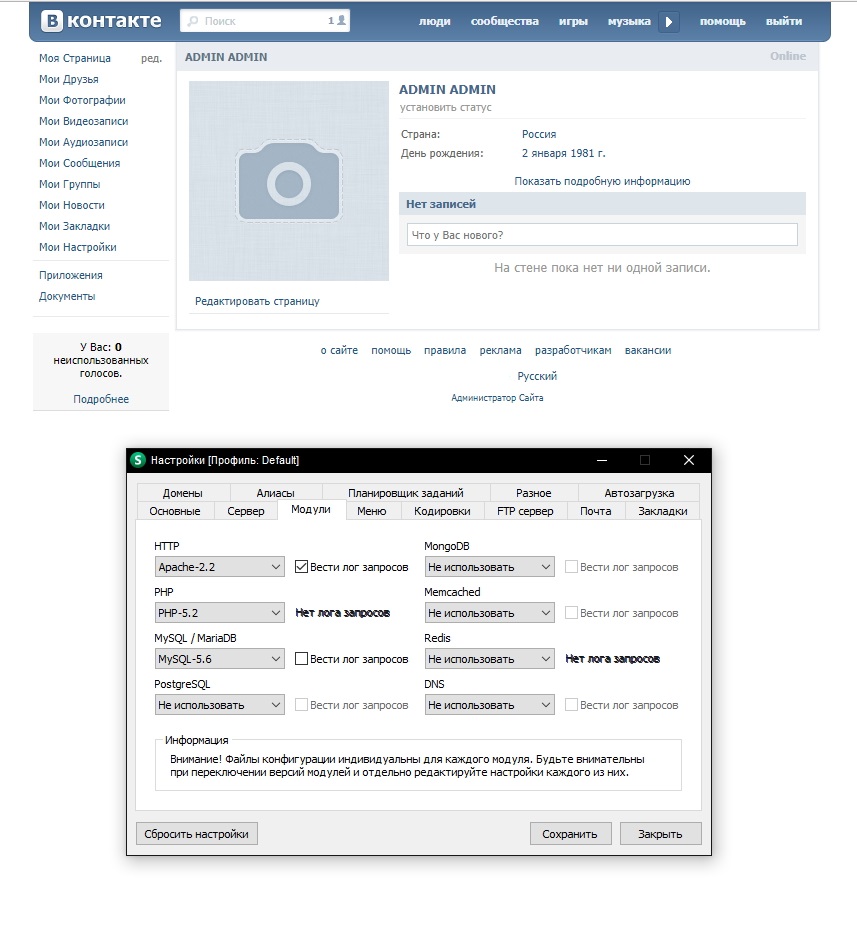The image size is (857, 927).
Task: Open the HTTP Apache-2.2 dropdown
Action: 219,566
